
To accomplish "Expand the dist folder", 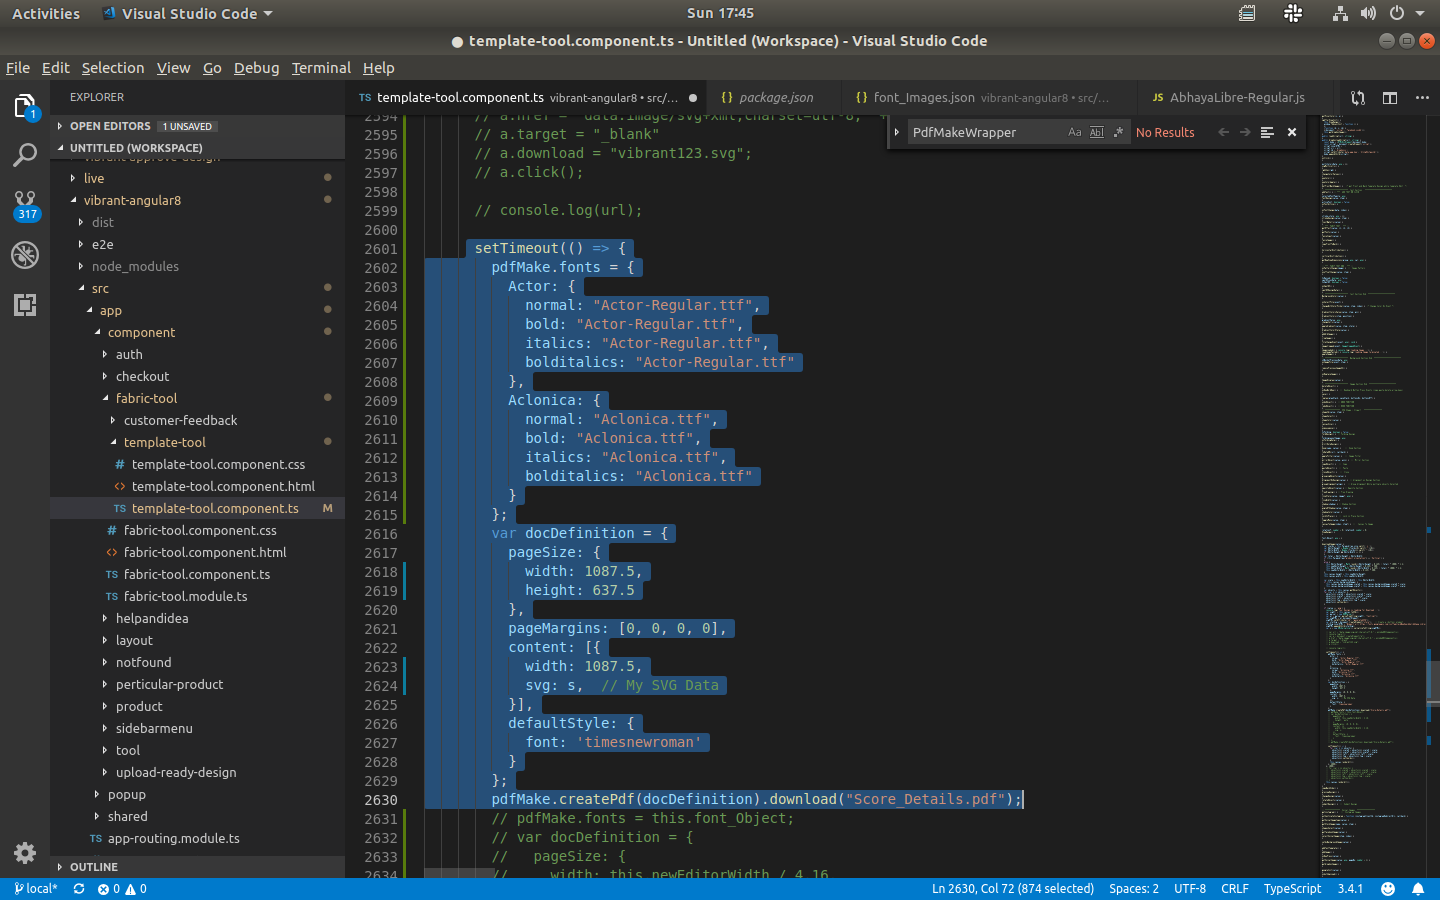I will (102, 222).
